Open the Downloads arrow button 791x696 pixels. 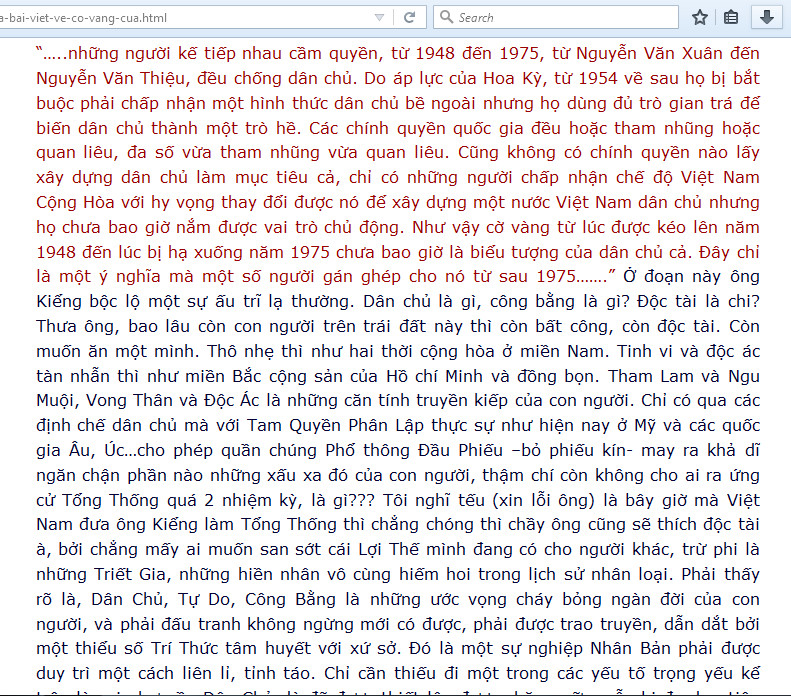pos(767,18)
